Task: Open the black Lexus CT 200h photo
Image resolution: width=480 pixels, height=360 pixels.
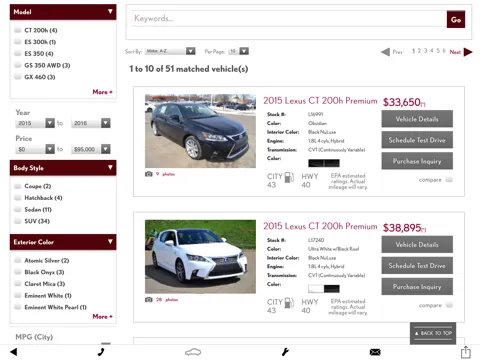Action: point(200,131)
